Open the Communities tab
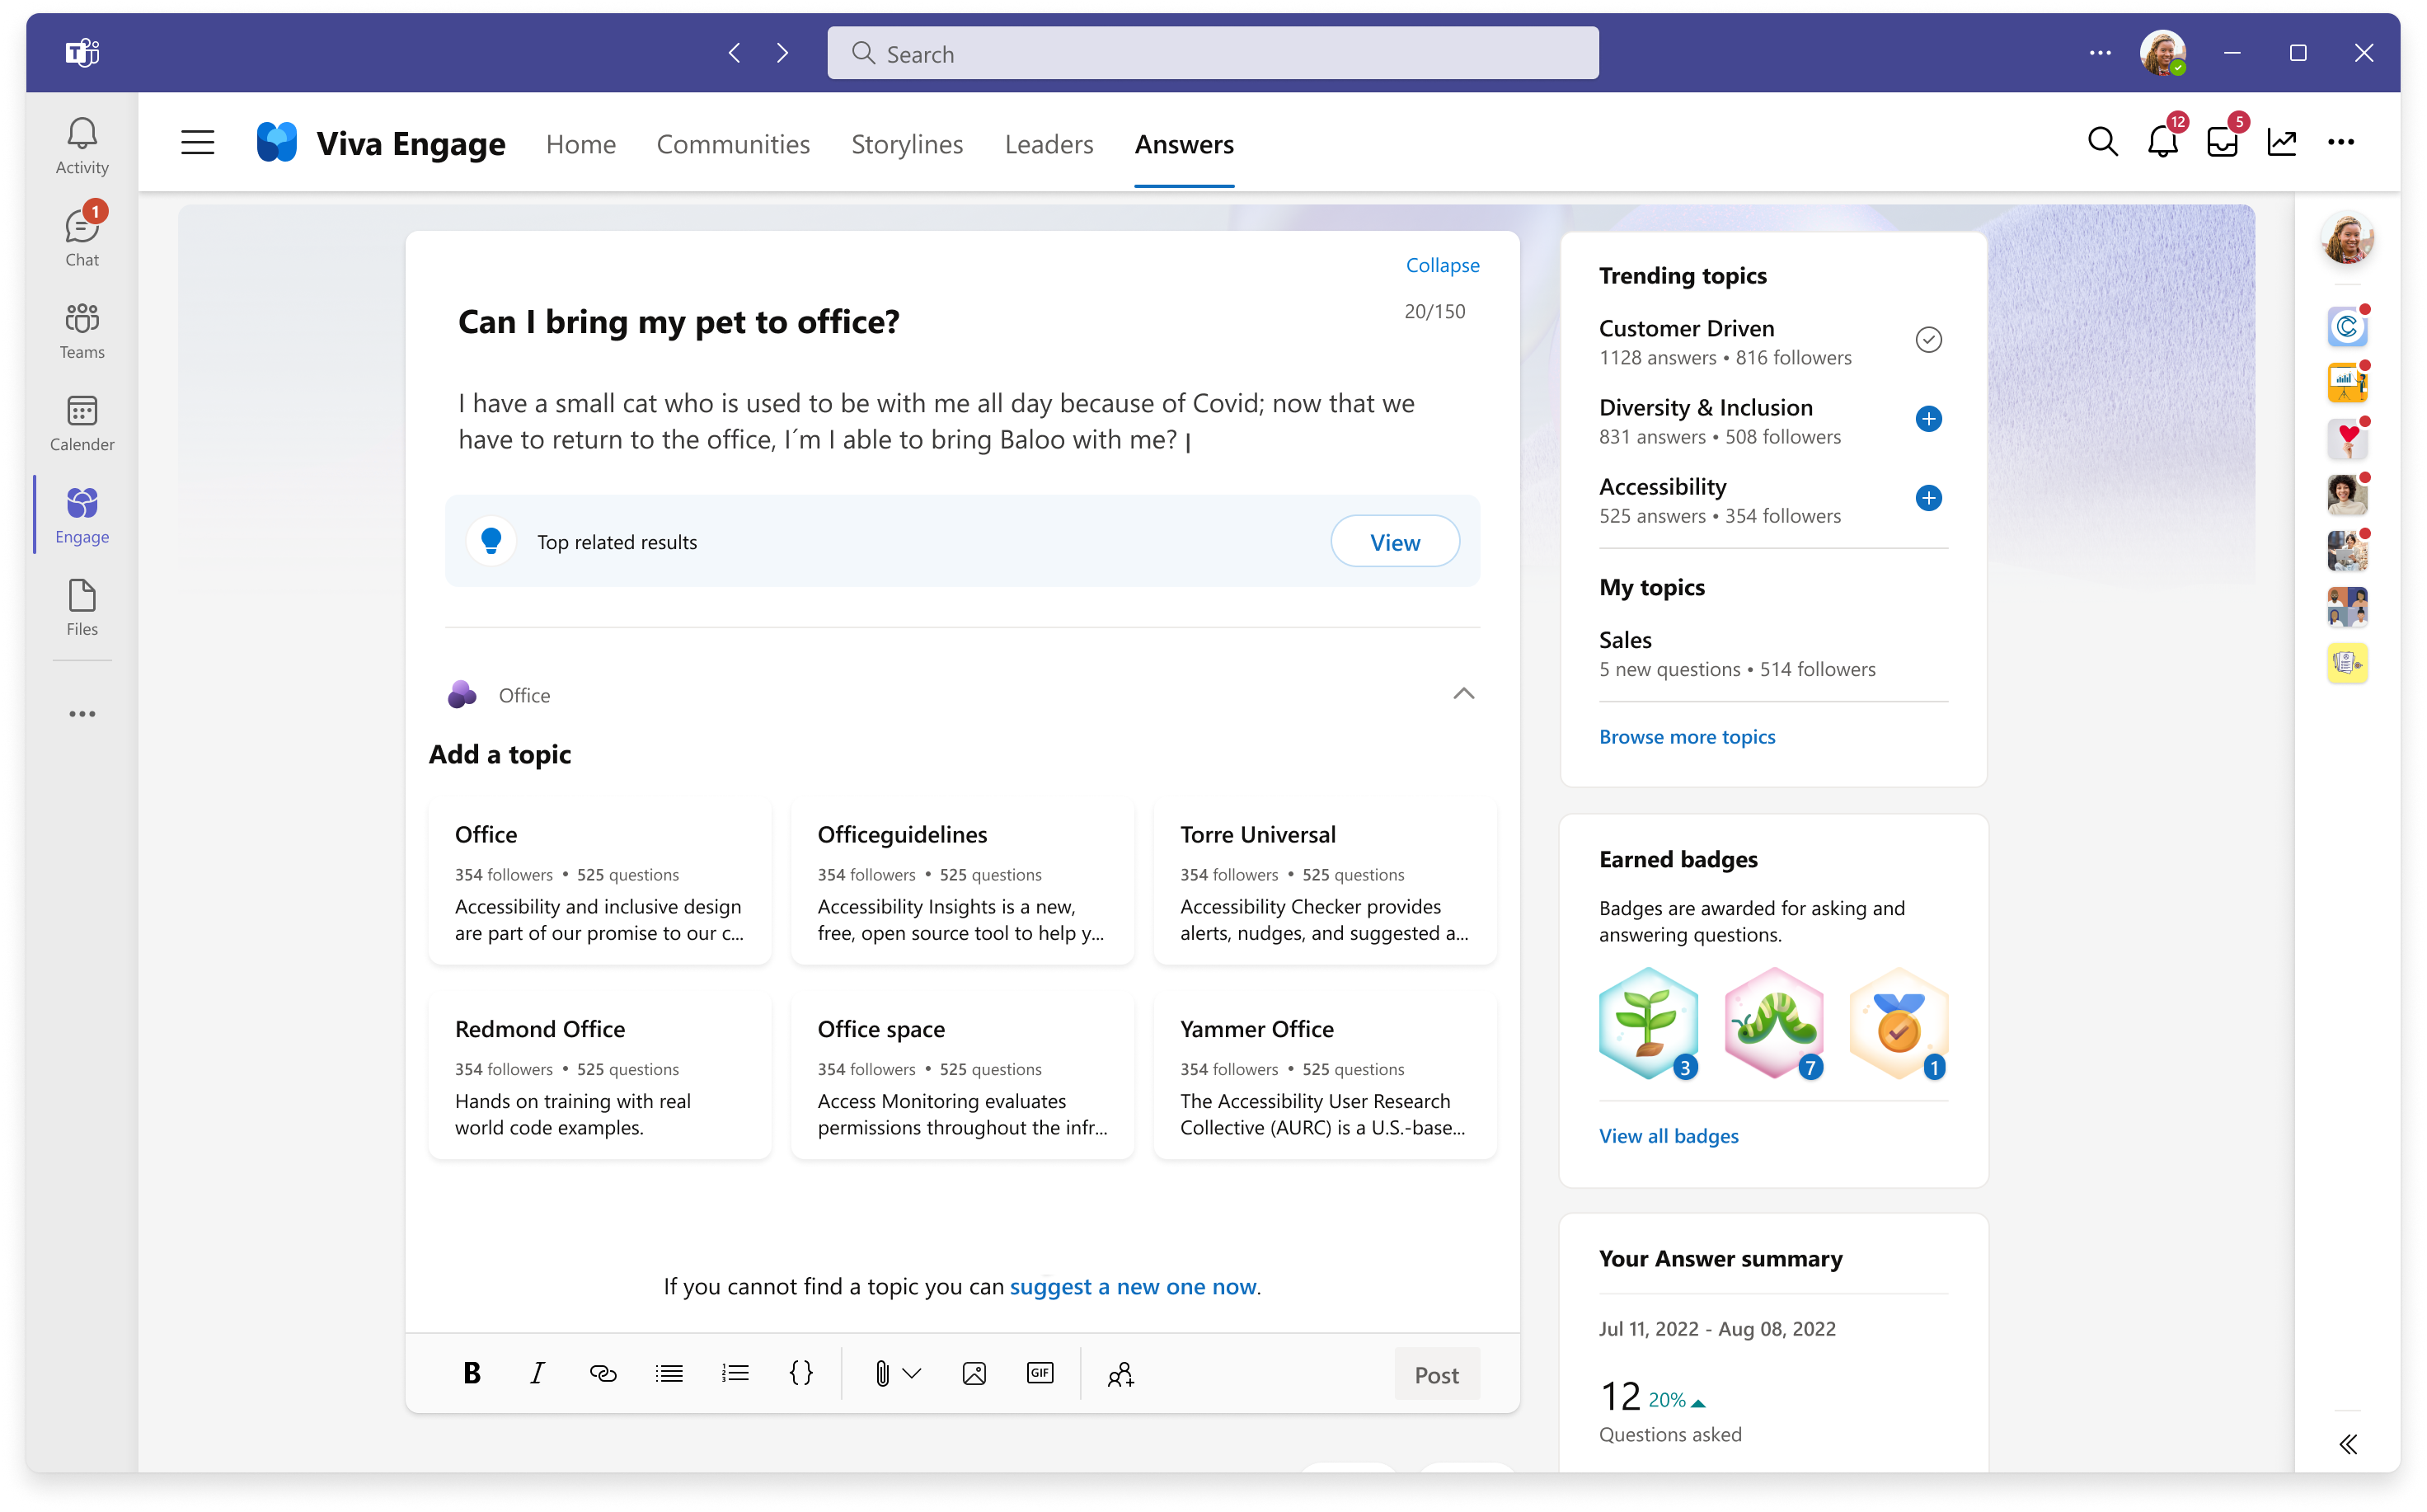2427x1512 pixels. pos(733,144)
